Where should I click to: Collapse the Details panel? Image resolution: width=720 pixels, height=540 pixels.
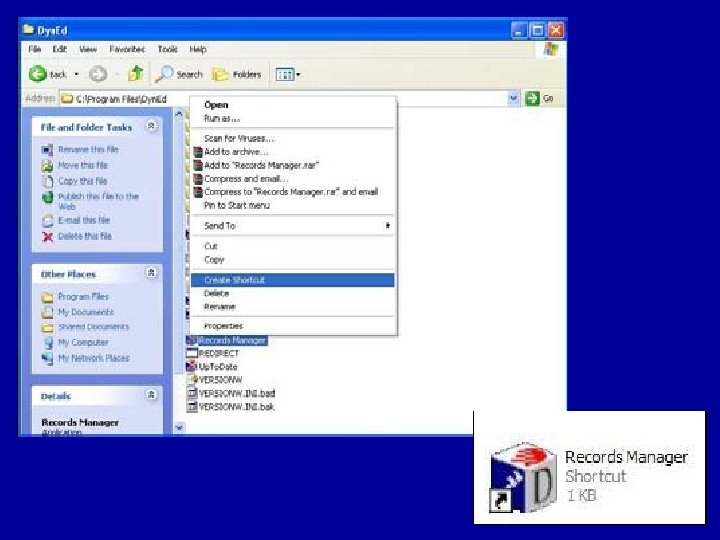[152, 395]
